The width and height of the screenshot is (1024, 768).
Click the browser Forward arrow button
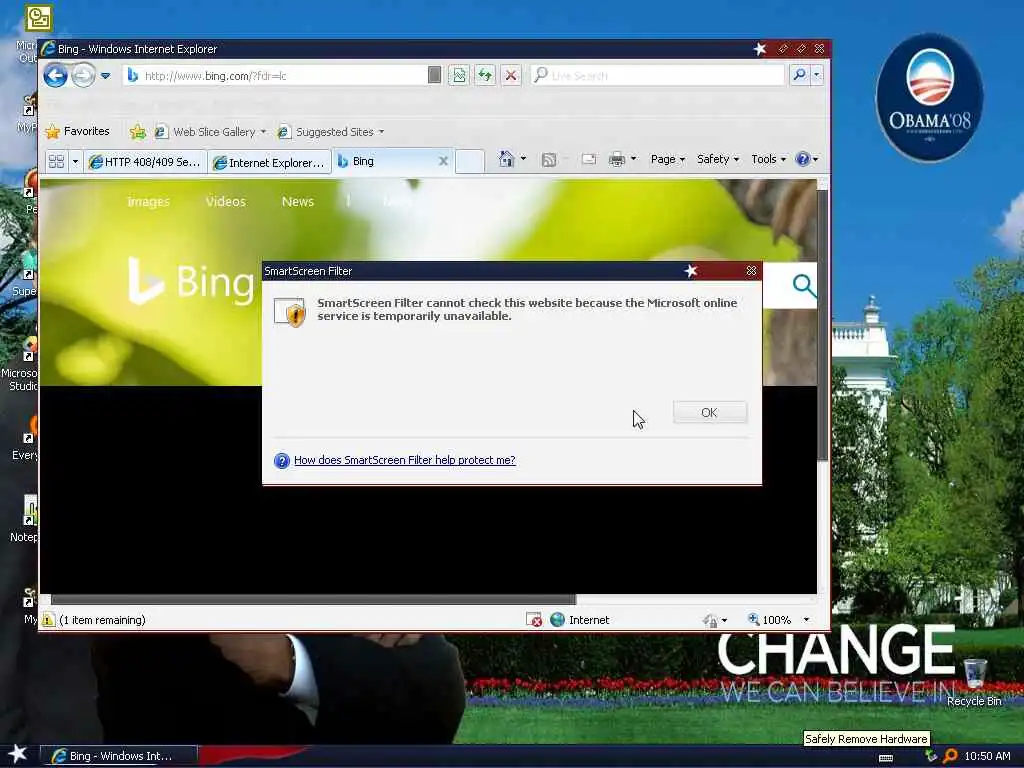tap(84, 76)
